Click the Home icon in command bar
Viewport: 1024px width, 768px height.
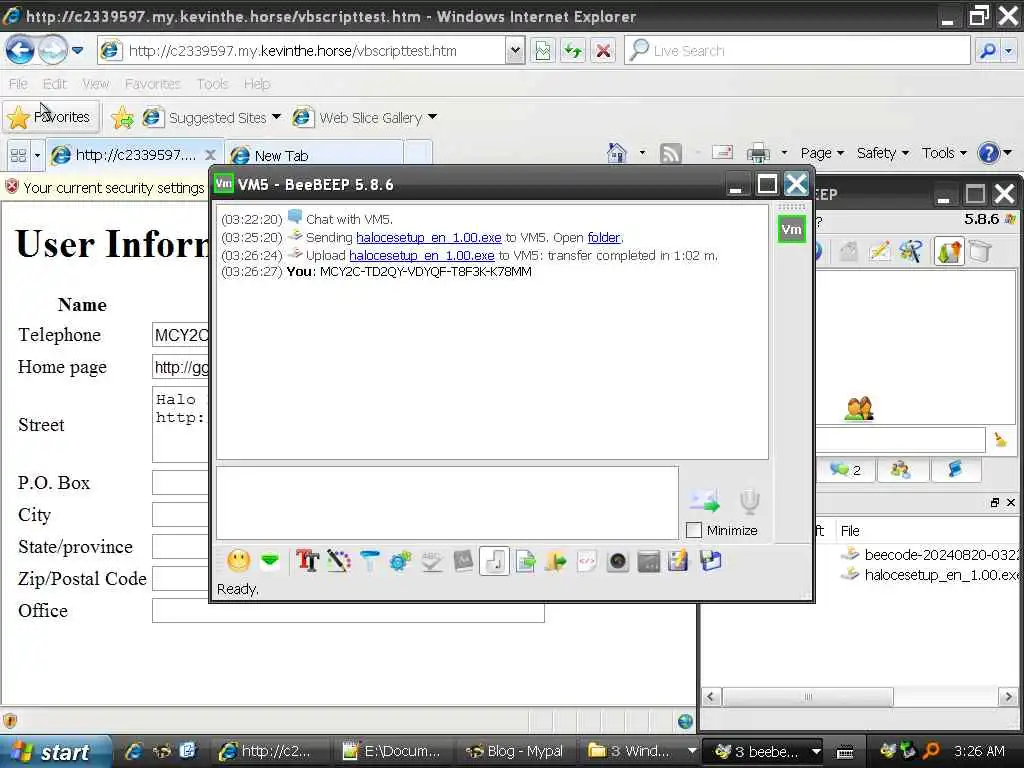[x=616, y=153]
